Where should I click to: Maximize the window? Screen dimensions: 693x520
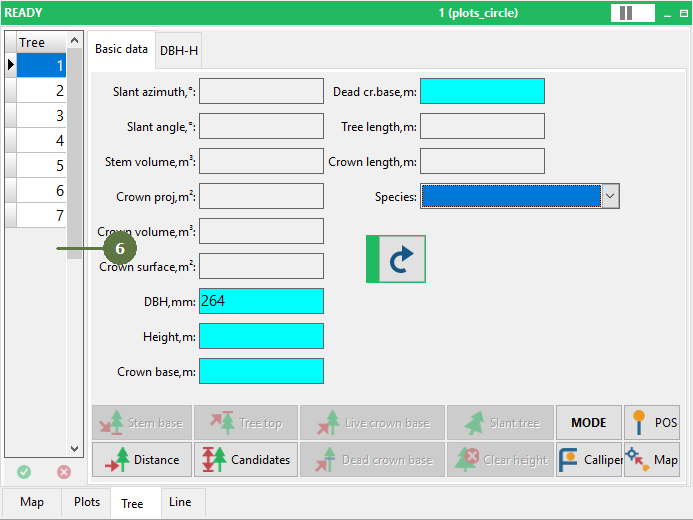(x=683, y=14)
